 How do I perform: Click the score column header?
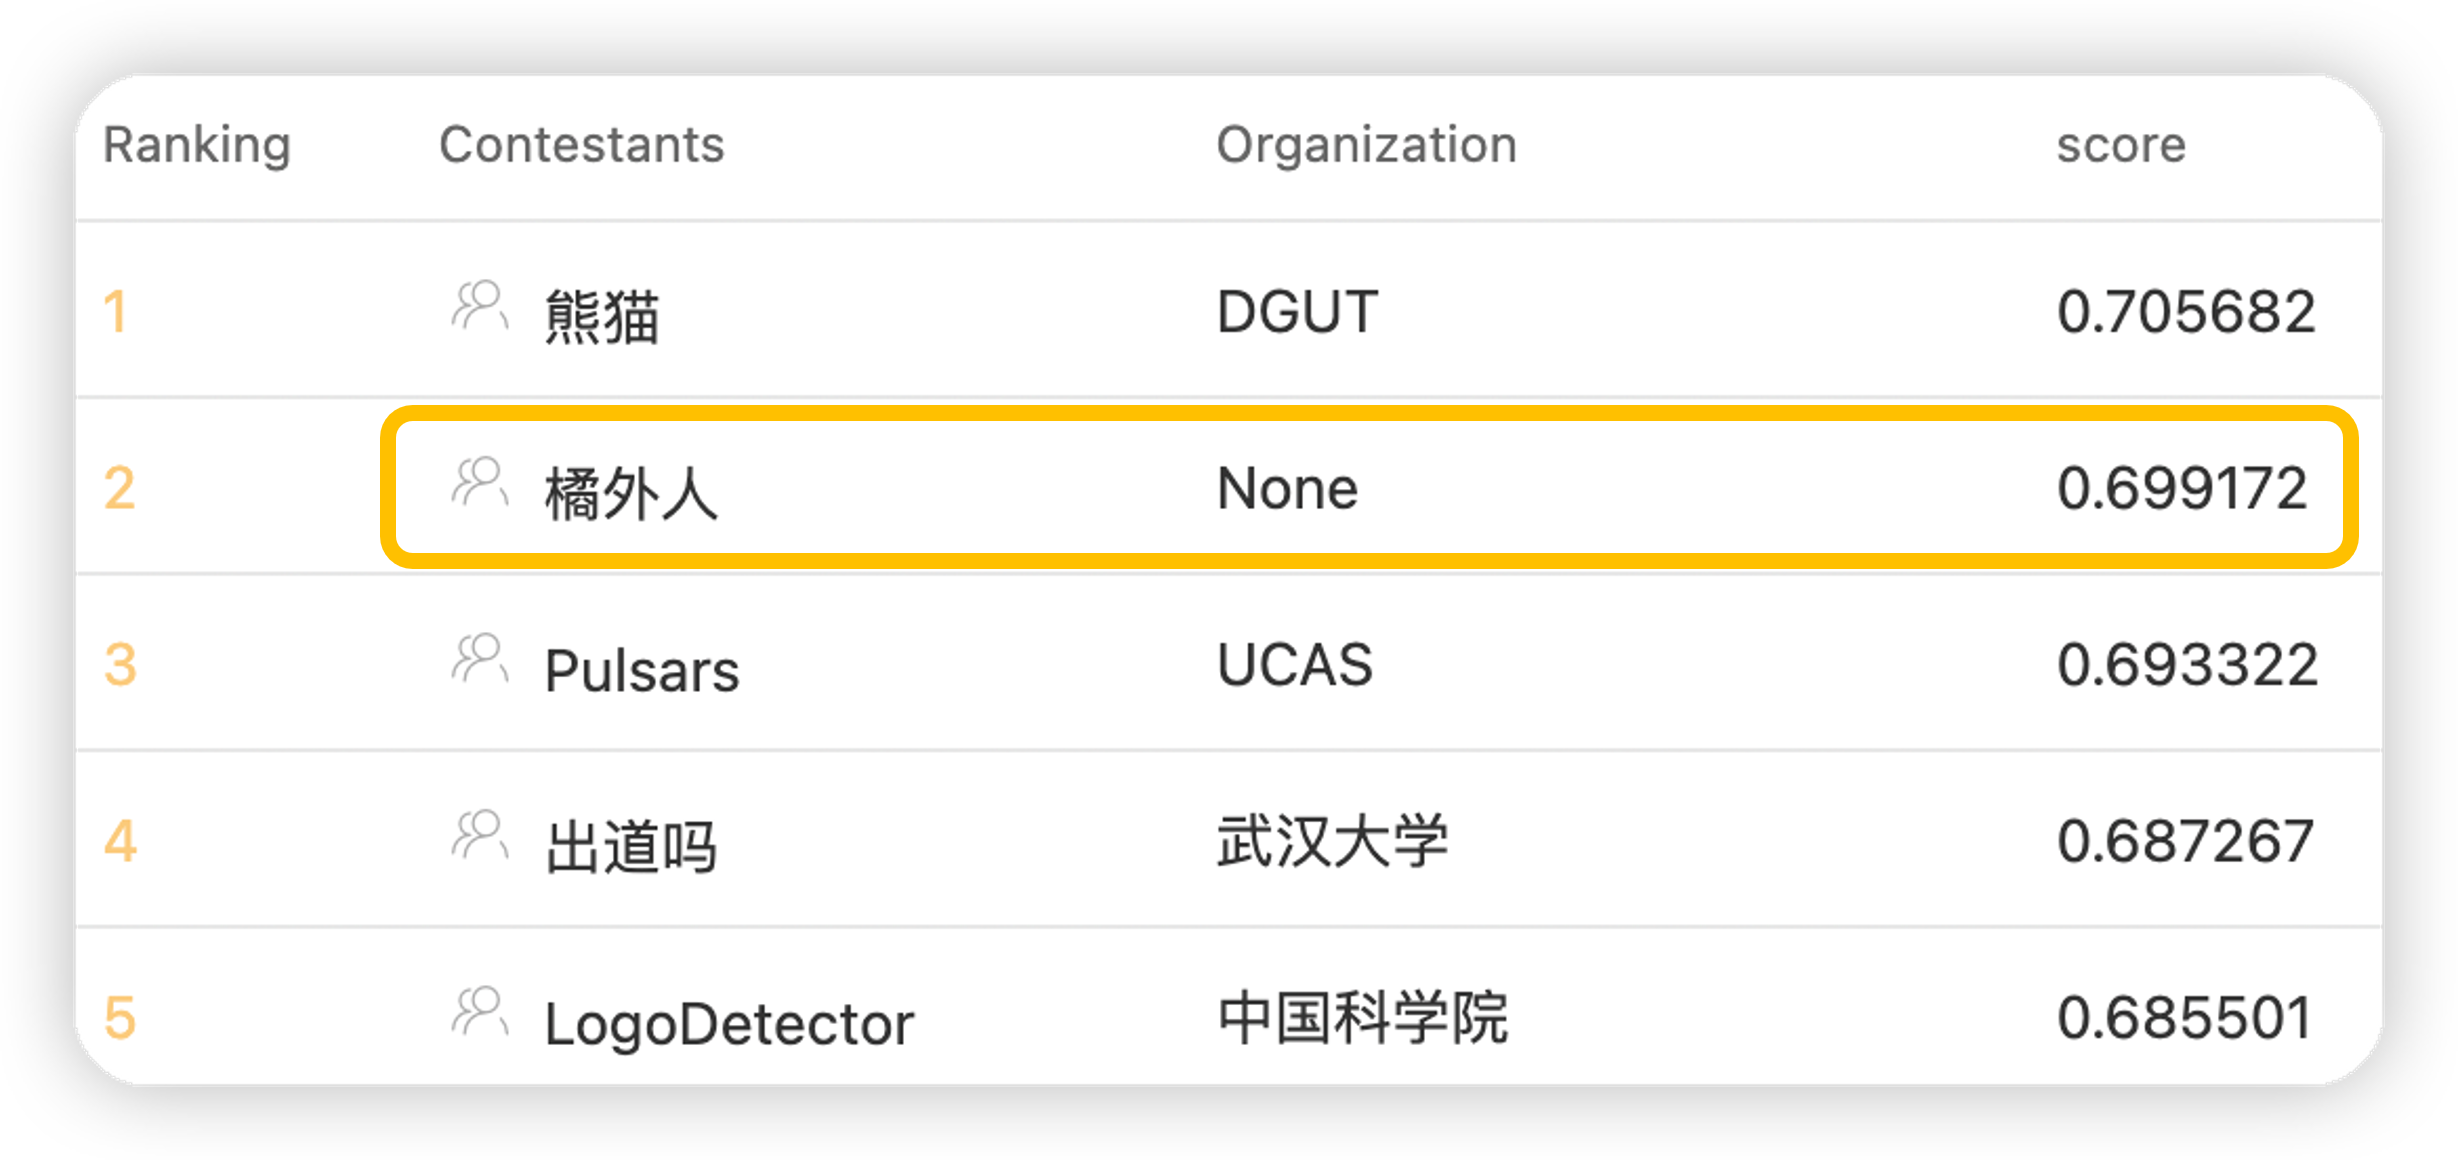pyautogui.click(x=2120, y=145)
